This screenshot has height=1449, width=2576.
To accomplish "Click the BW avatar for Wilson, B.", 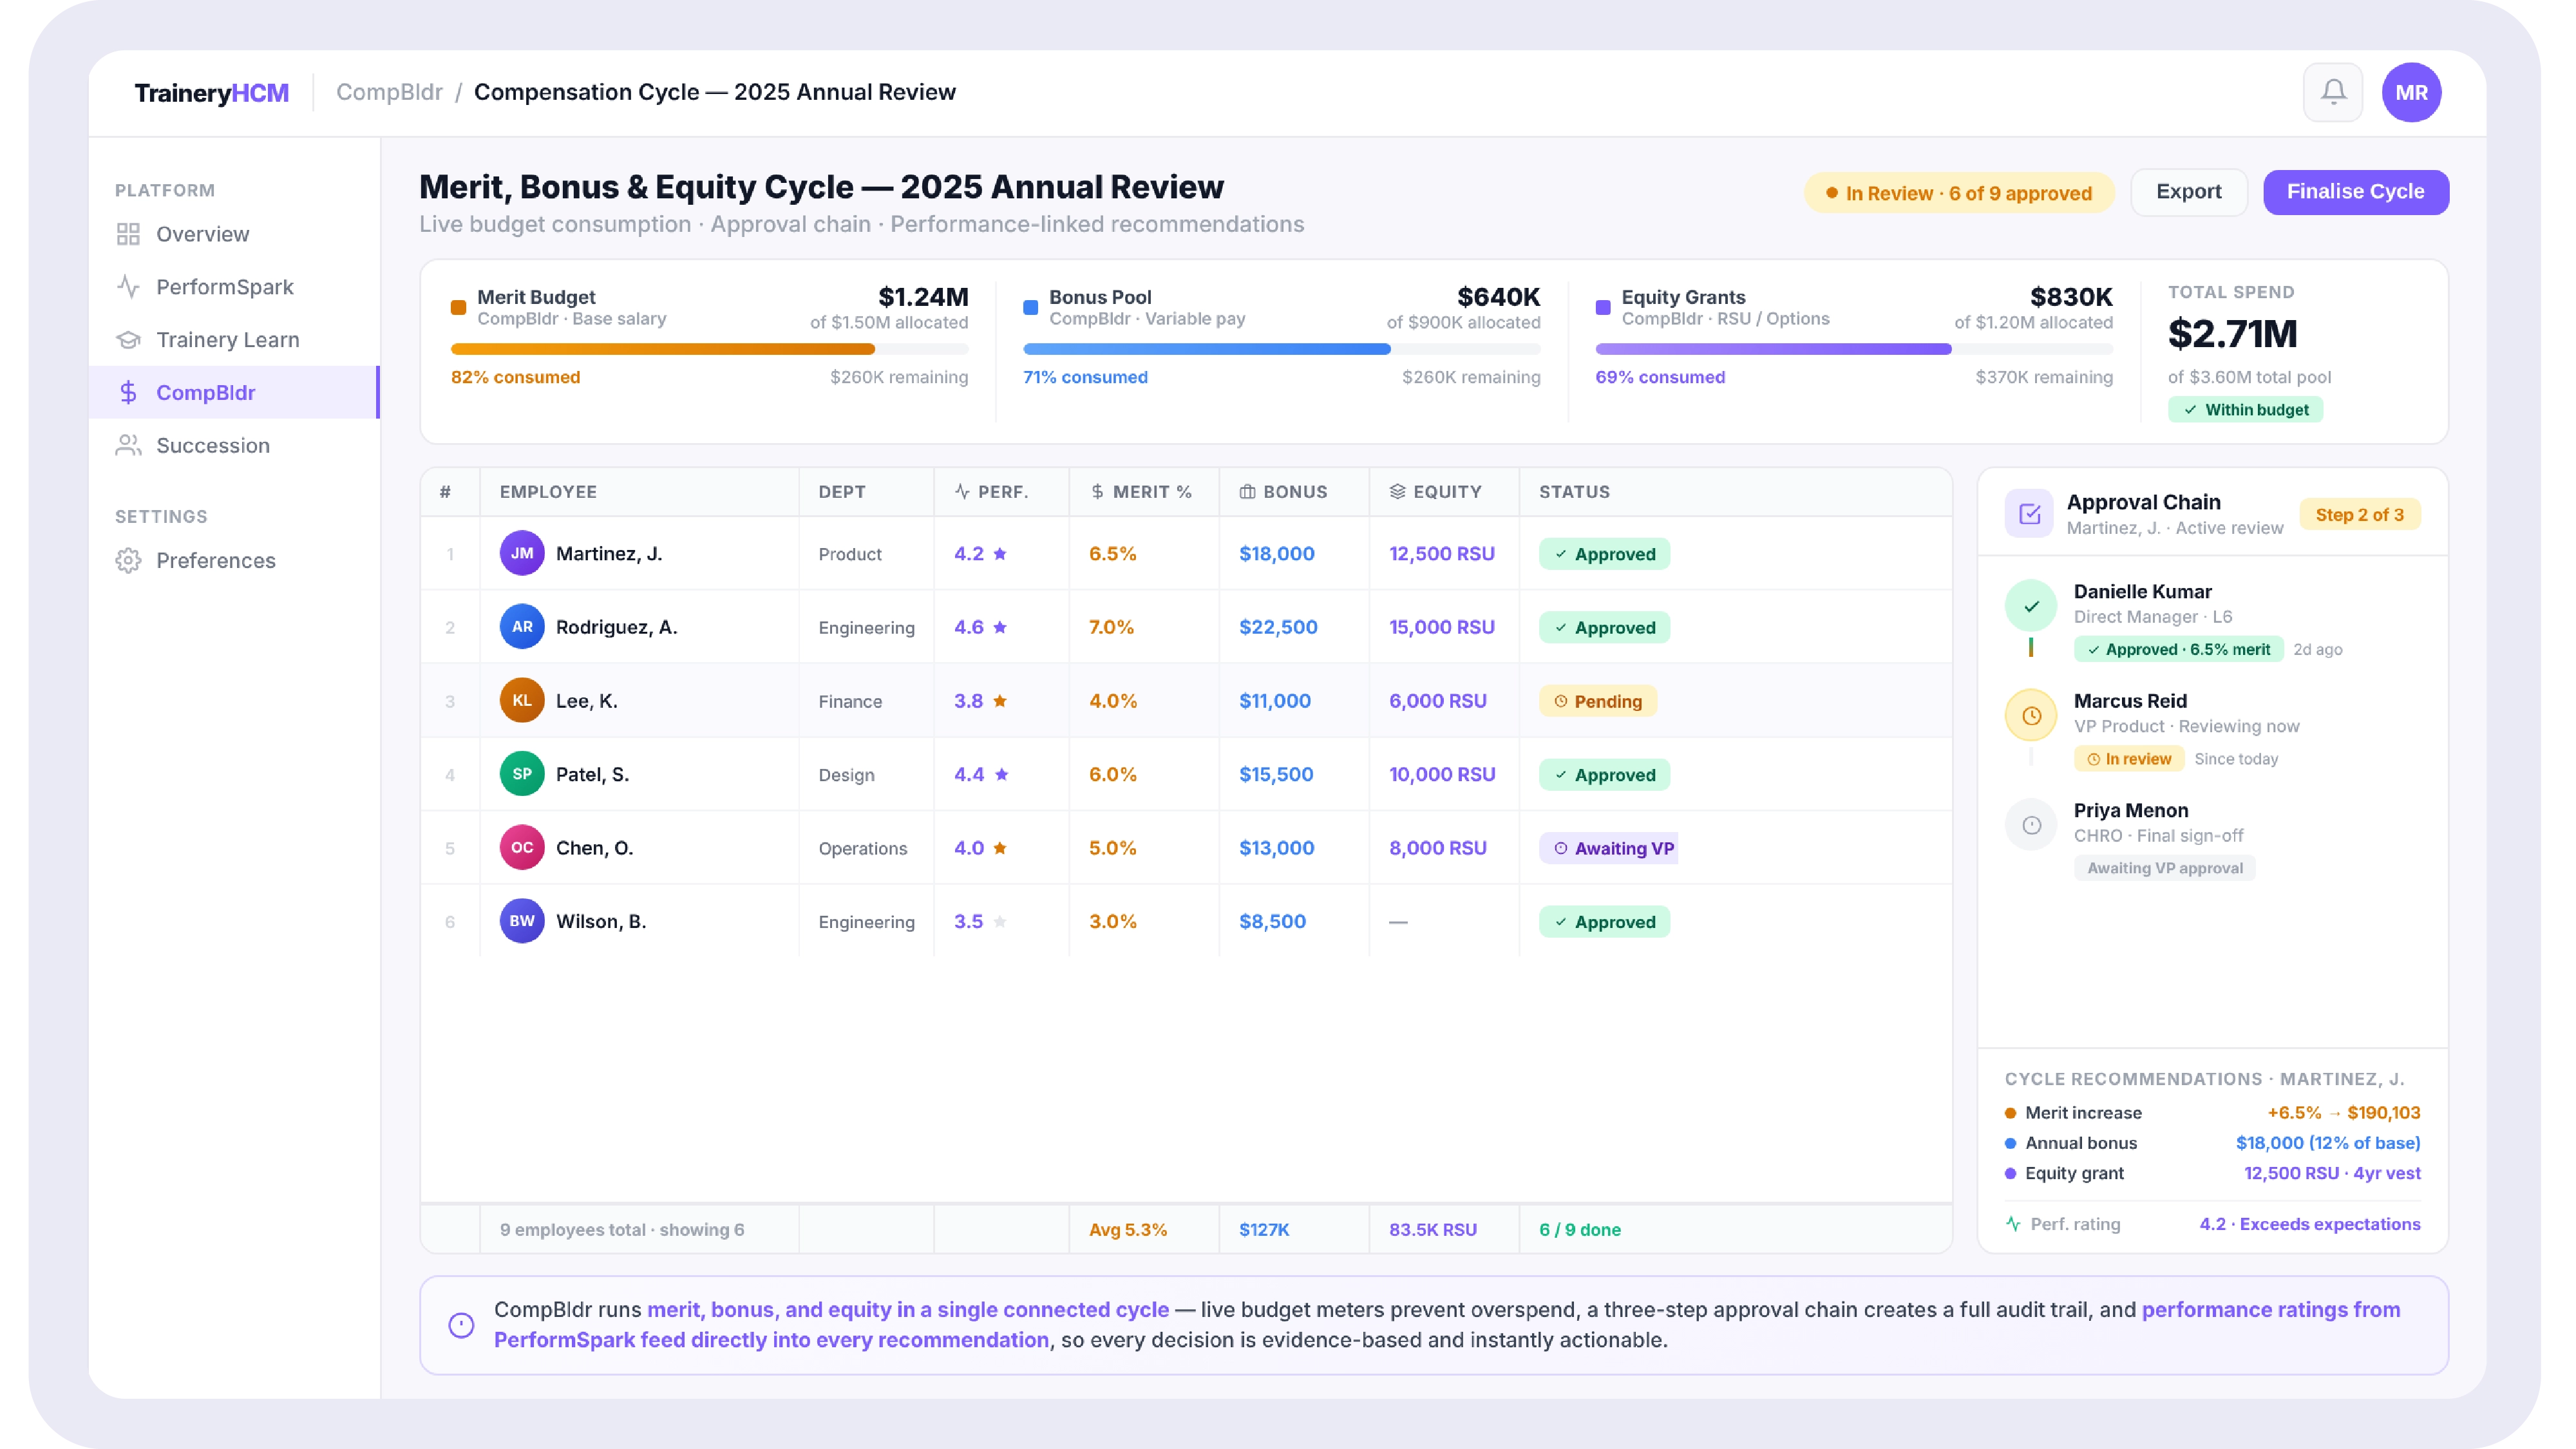I will pos(522,921).
